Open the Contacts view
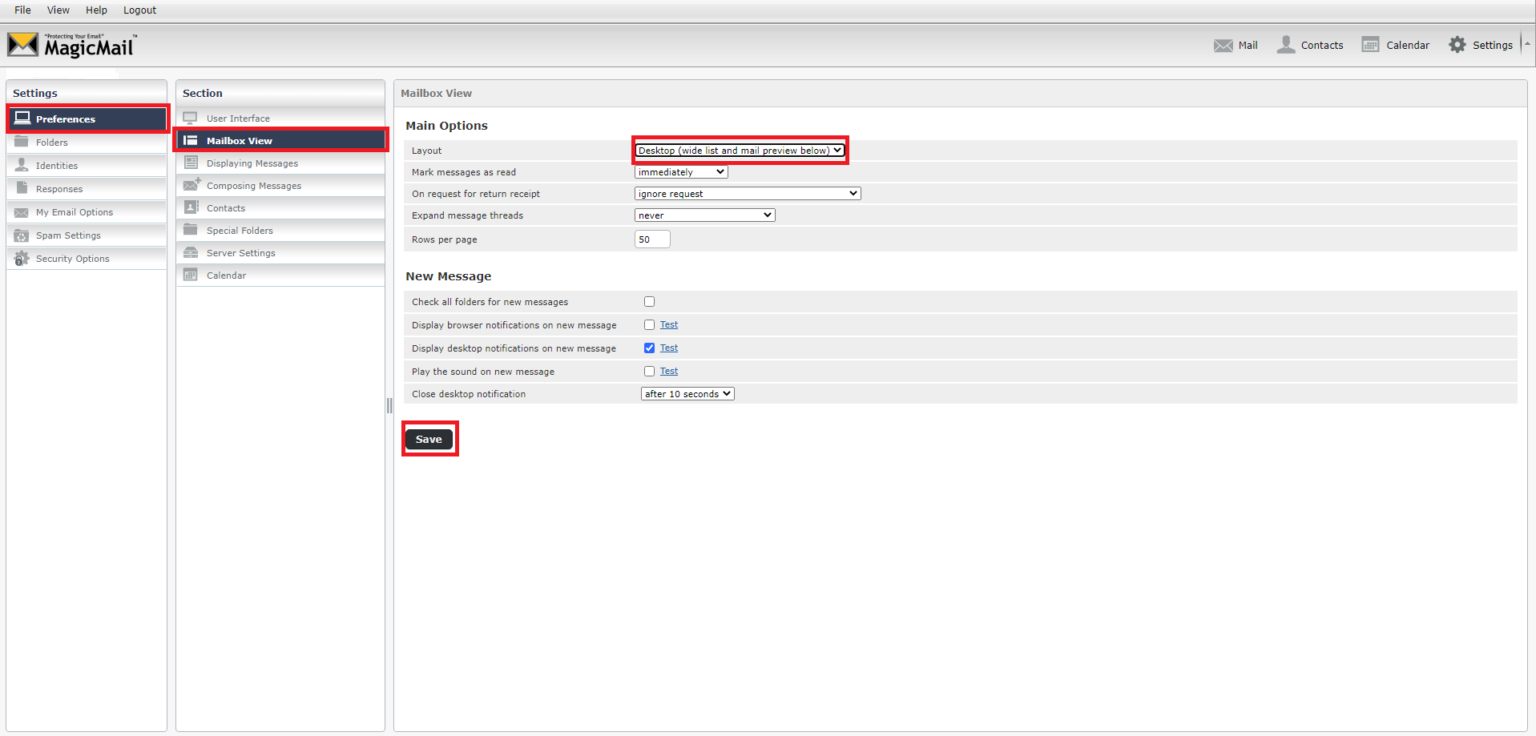Screen dimensions: 1536x736 1310,44
